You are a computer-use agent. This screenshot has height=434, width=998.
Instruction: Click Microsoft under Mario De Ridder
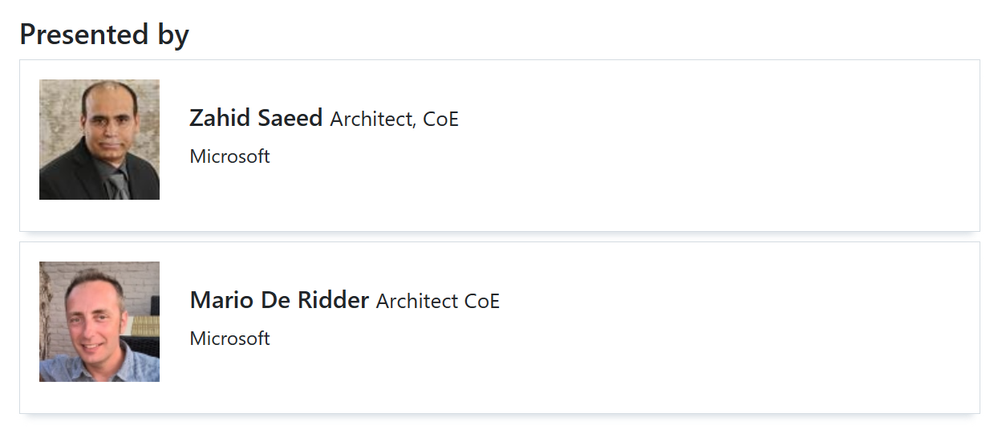coord(229,338)
